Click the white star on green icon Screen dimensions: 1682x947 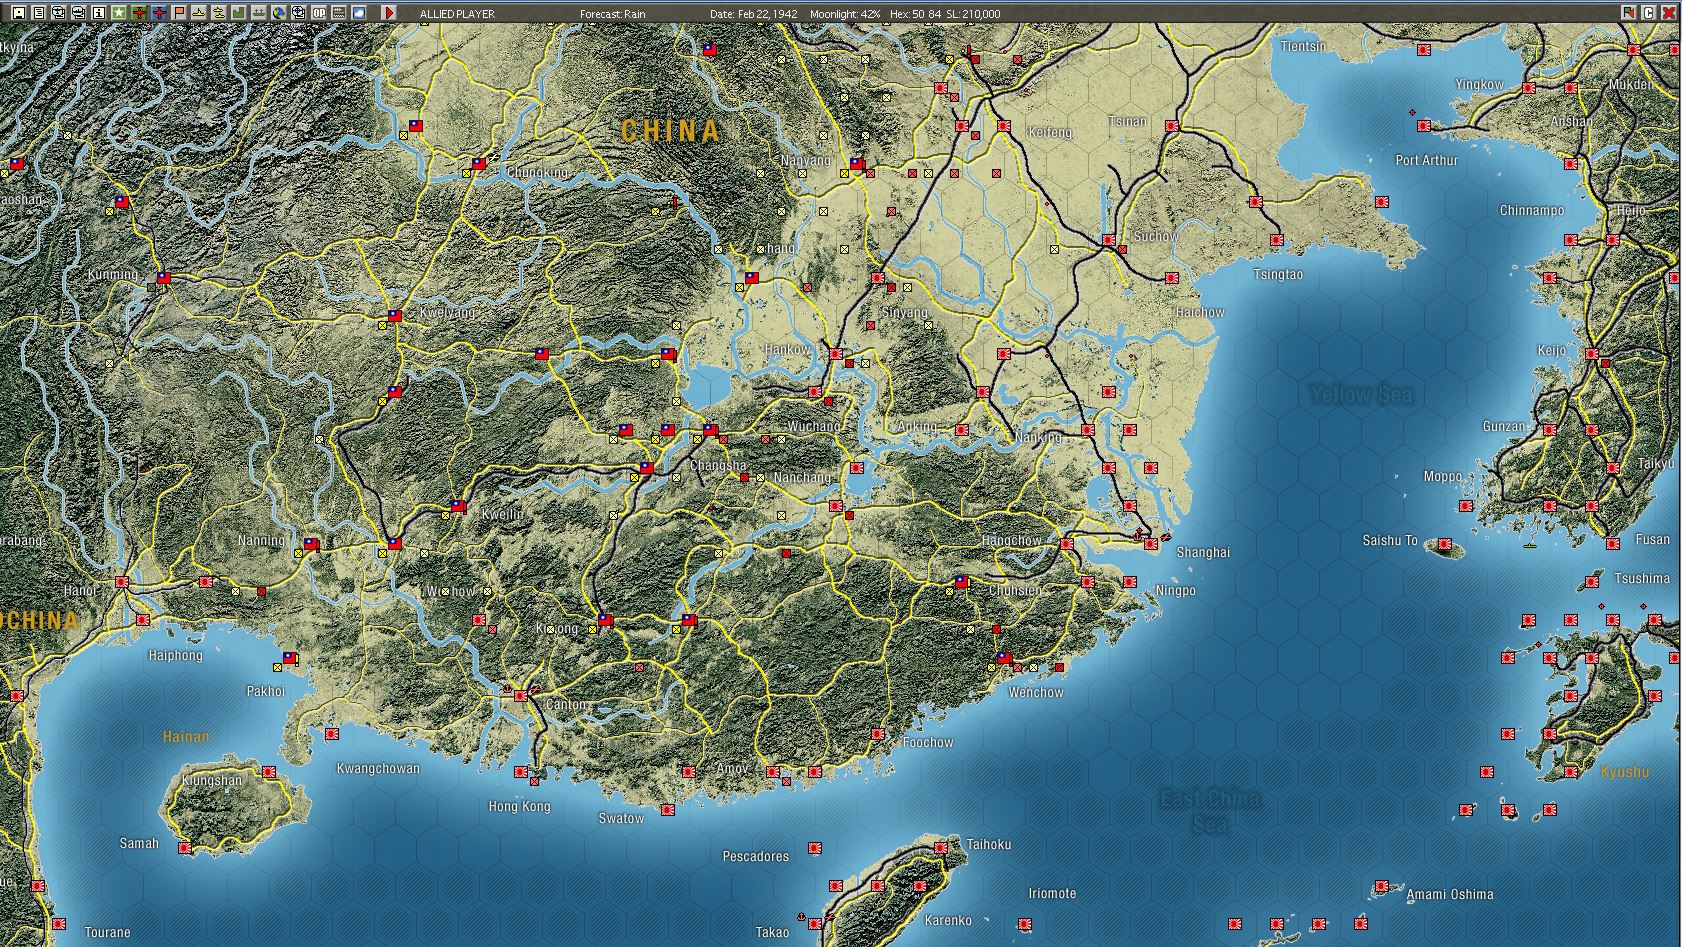coord(118,13)
